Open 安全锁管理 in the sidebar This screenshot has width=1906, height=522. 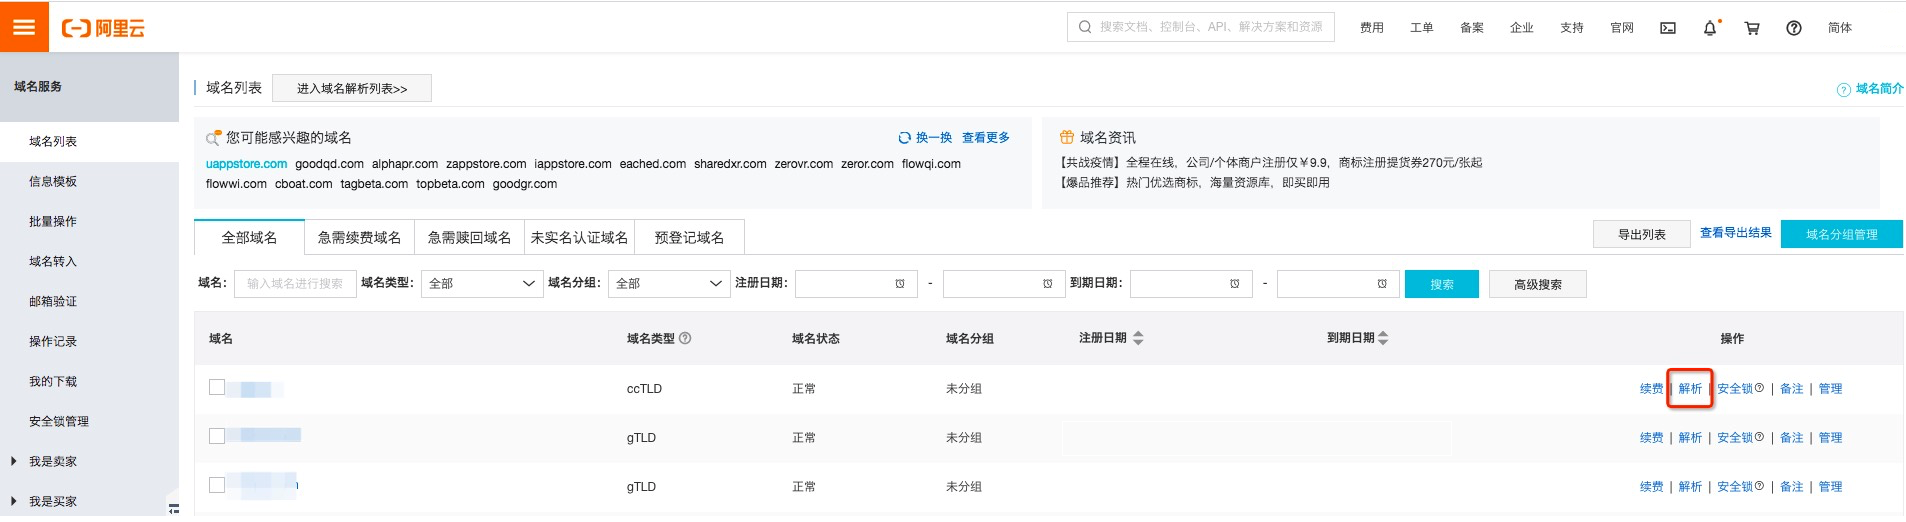pyautogui.click(x=59, y=422)
